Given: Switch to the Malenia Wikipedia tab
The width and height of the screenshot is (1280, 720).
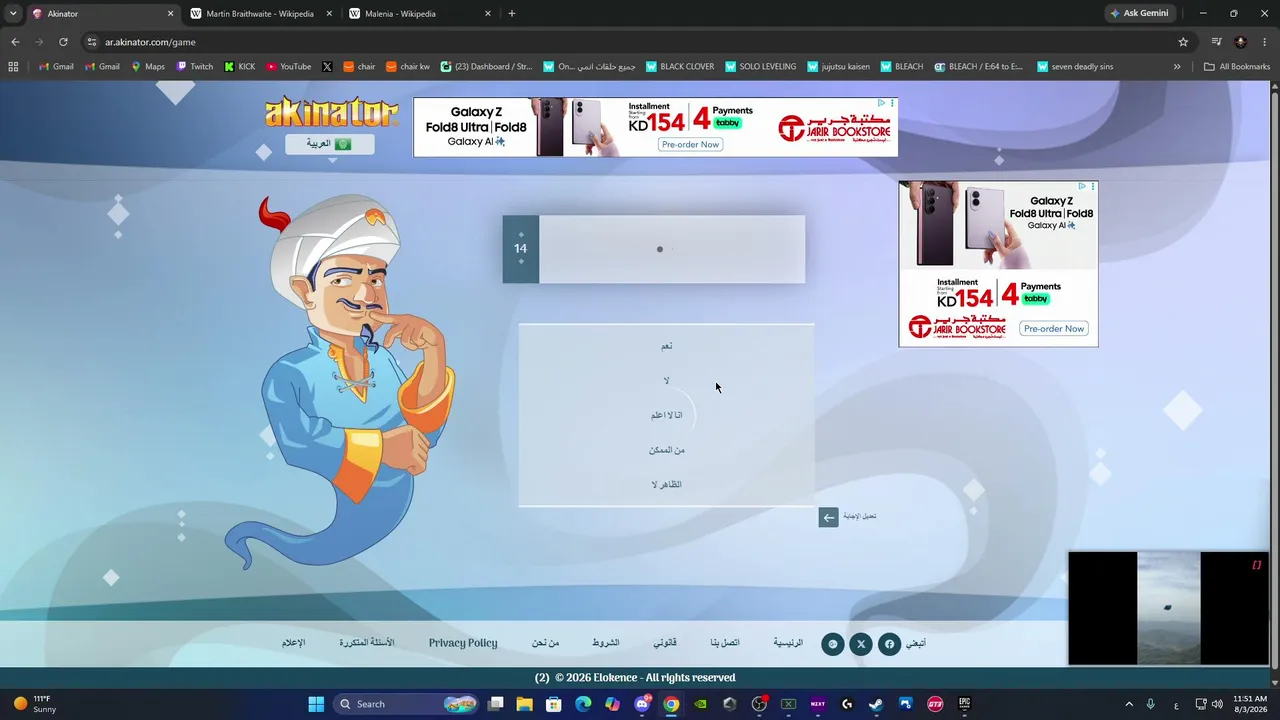Looking at the screenshot, I should click(420, 14).
